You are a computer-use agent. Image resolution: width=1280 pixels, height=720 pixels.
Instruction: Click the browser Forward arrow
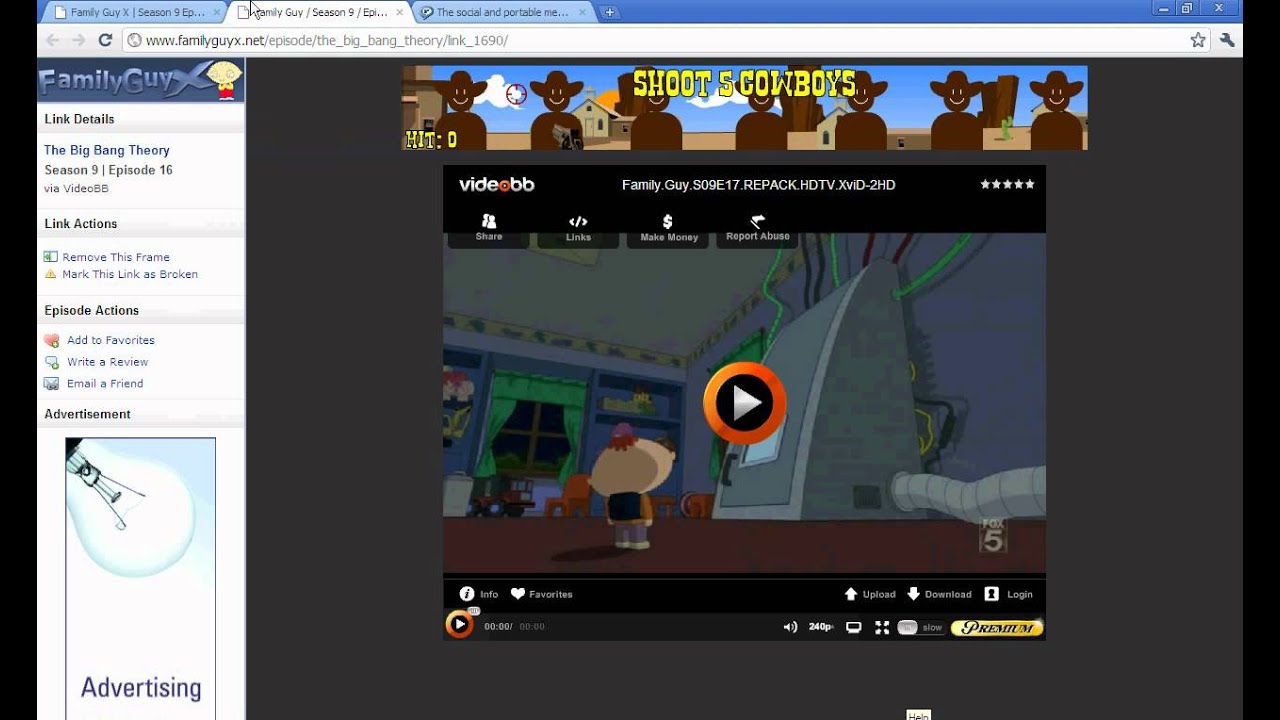tap(79, 40)
